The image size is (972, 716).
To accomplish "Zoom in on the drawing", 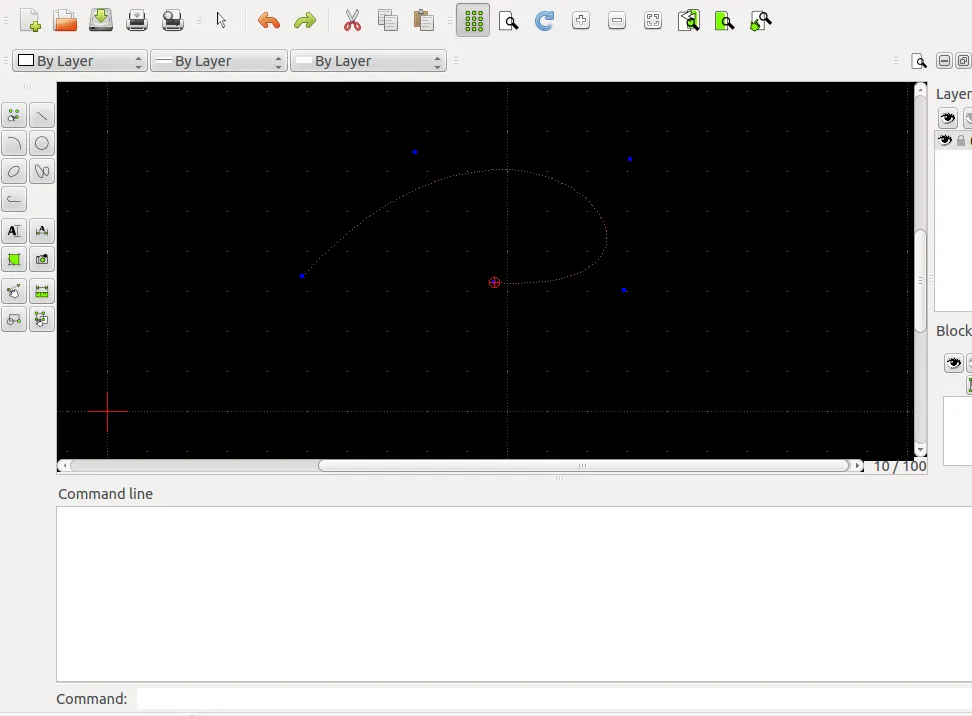I will click(x=581, y=20).
